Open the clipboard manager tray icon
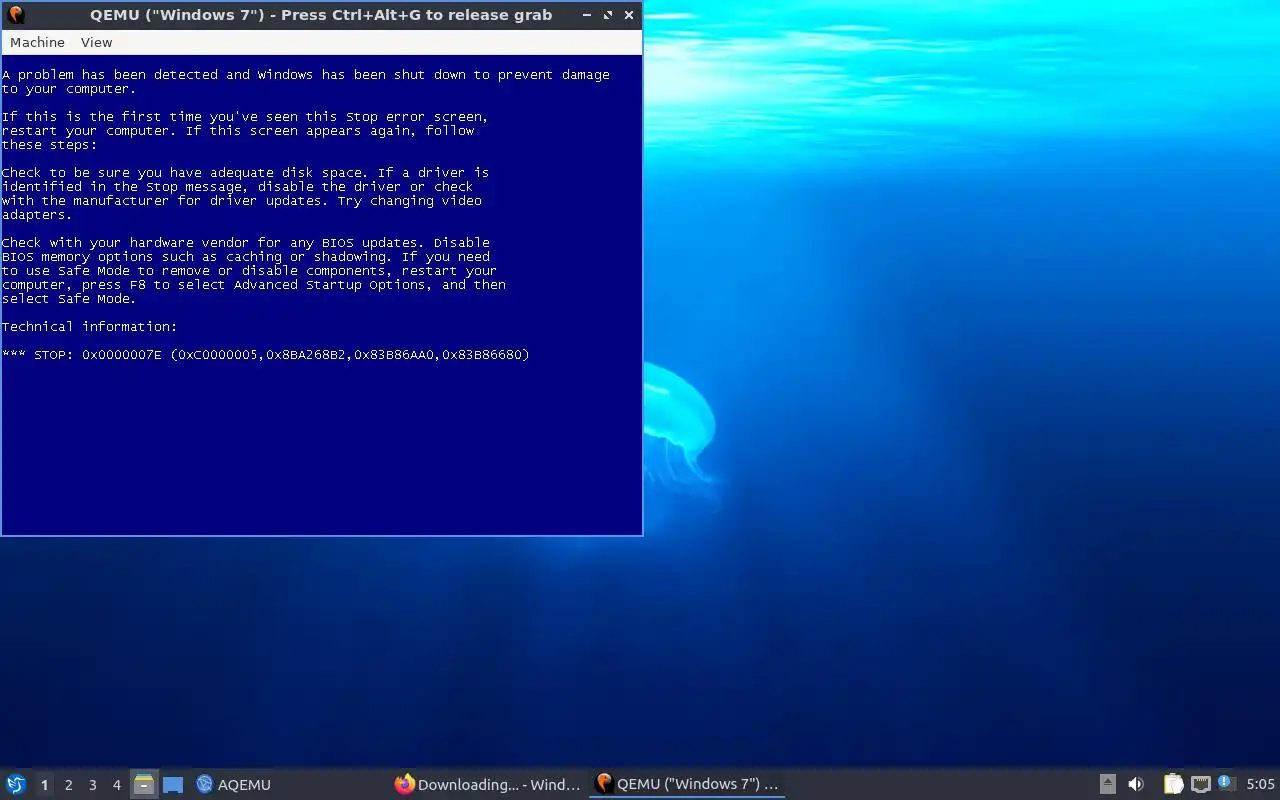Screen dimensions: 1280x800 point(1174,784)
